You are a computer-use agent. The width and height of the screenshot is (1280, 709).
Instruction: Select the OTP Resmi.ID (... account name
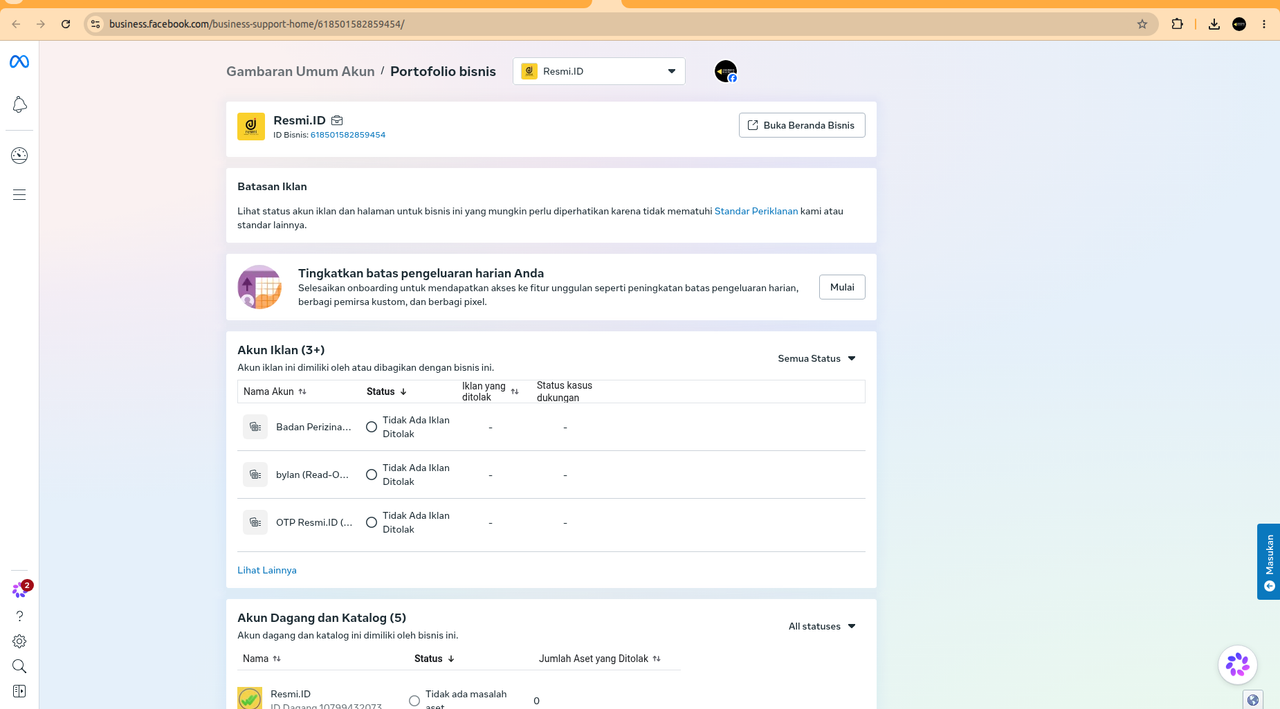click(314, 522)
